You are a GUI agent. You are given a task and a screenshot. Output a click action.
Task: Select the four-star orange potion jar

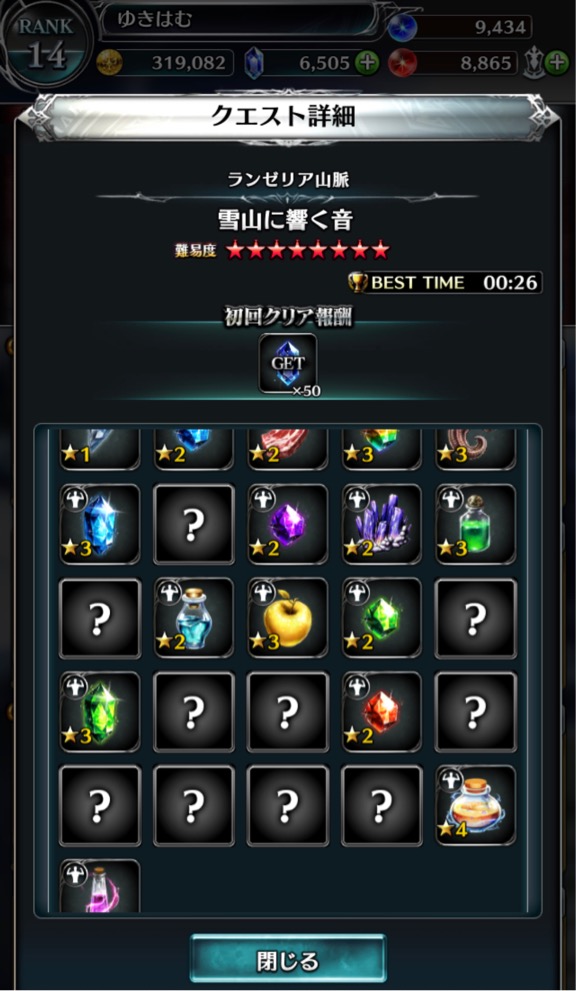click(x=476, y=806)
